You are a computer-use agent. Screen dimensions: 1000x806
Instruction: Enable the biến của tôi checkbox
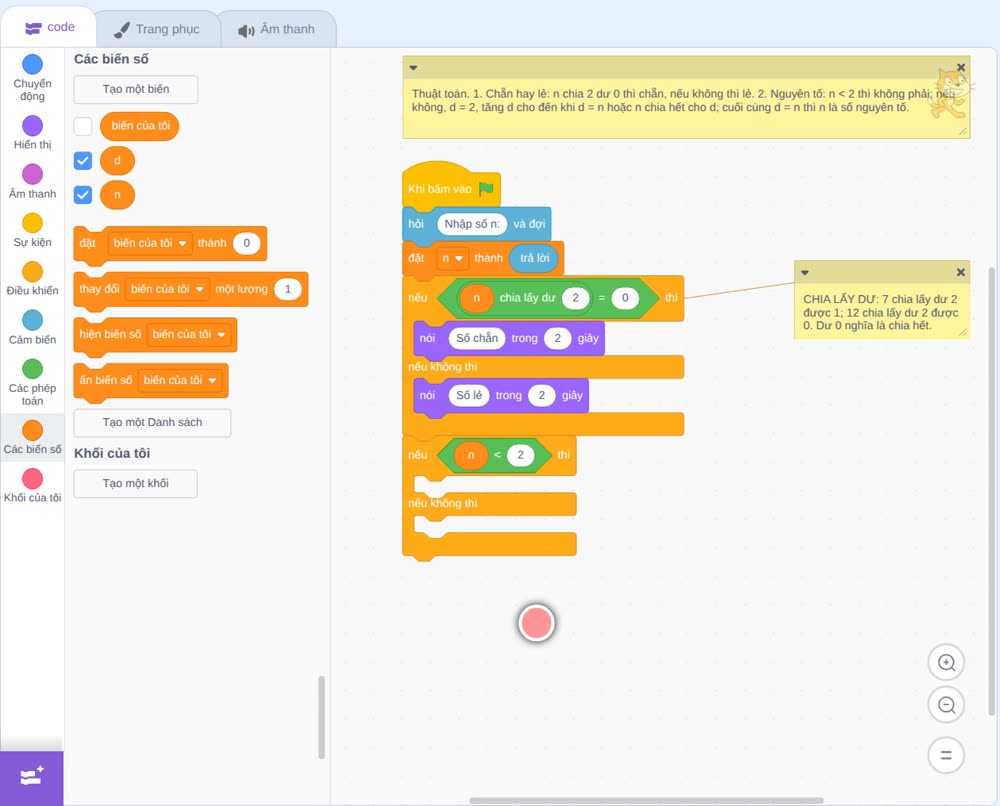83,126
